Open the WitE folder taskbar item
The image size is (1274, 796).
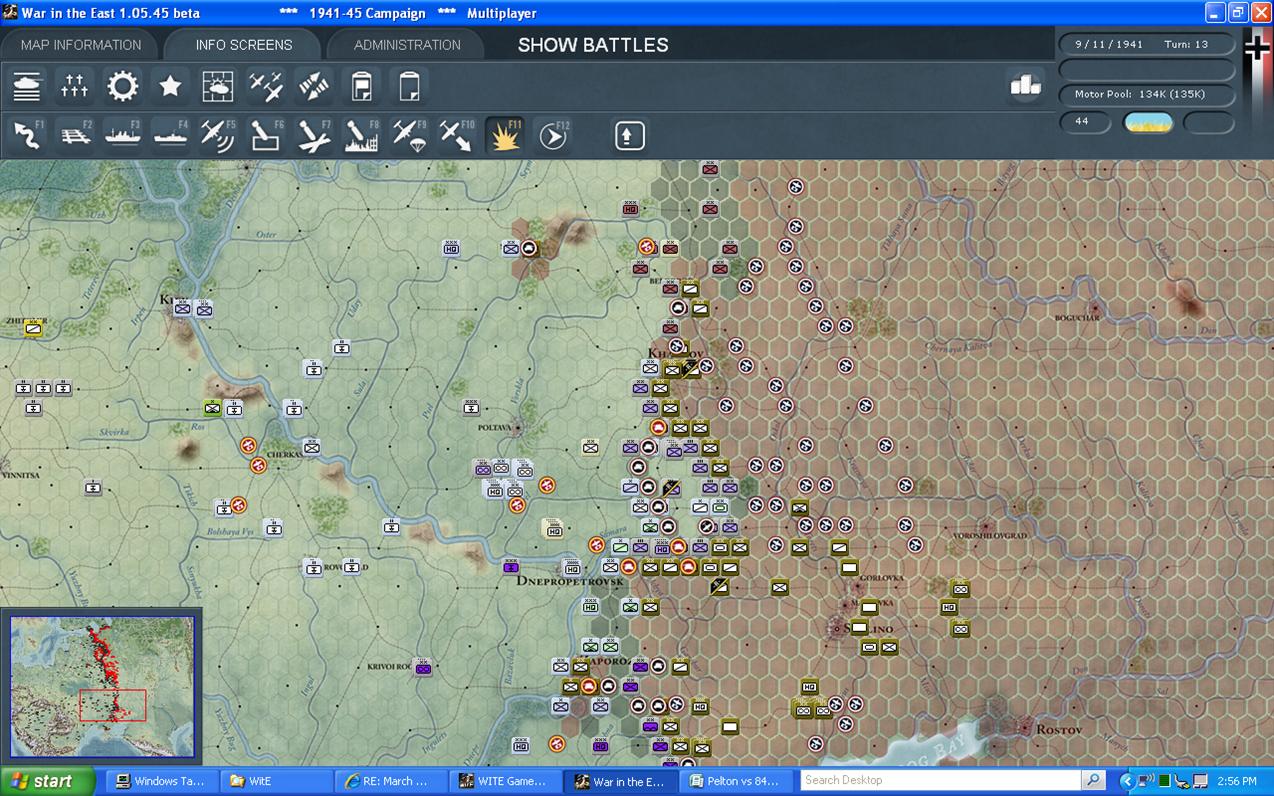274,781
